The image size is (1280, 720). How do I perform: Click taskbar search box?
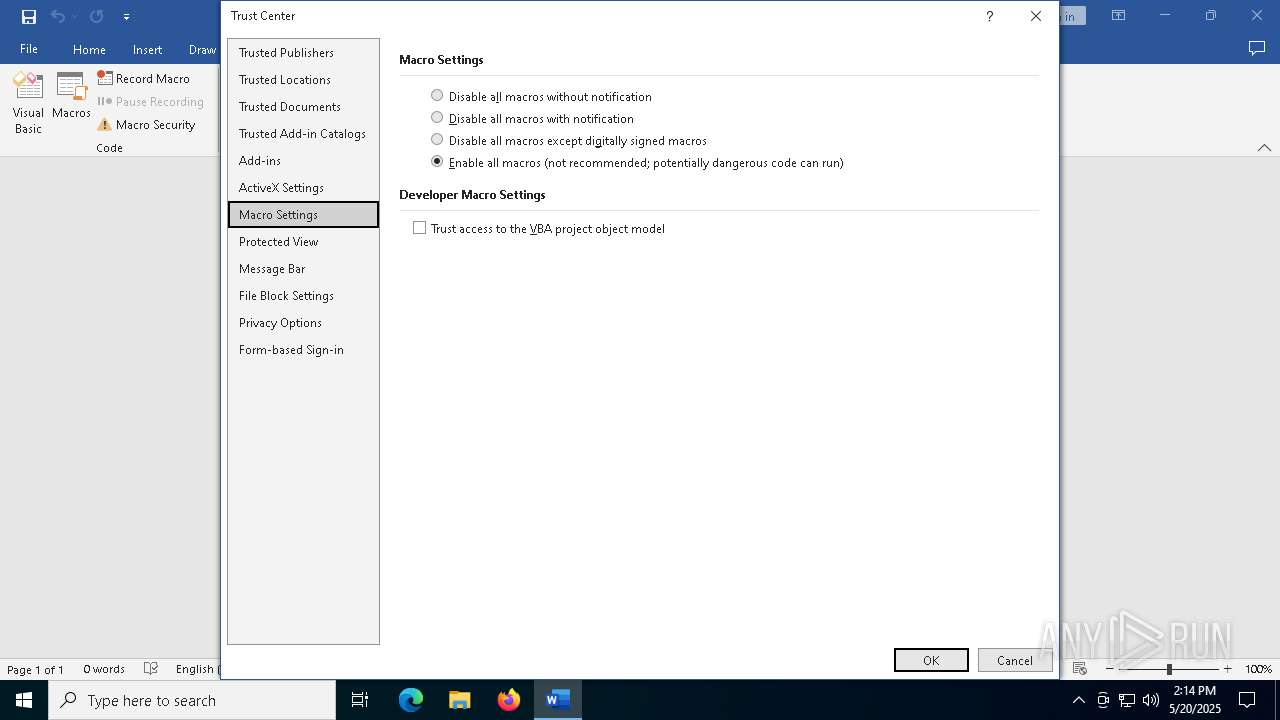click(x=192, y=700)
